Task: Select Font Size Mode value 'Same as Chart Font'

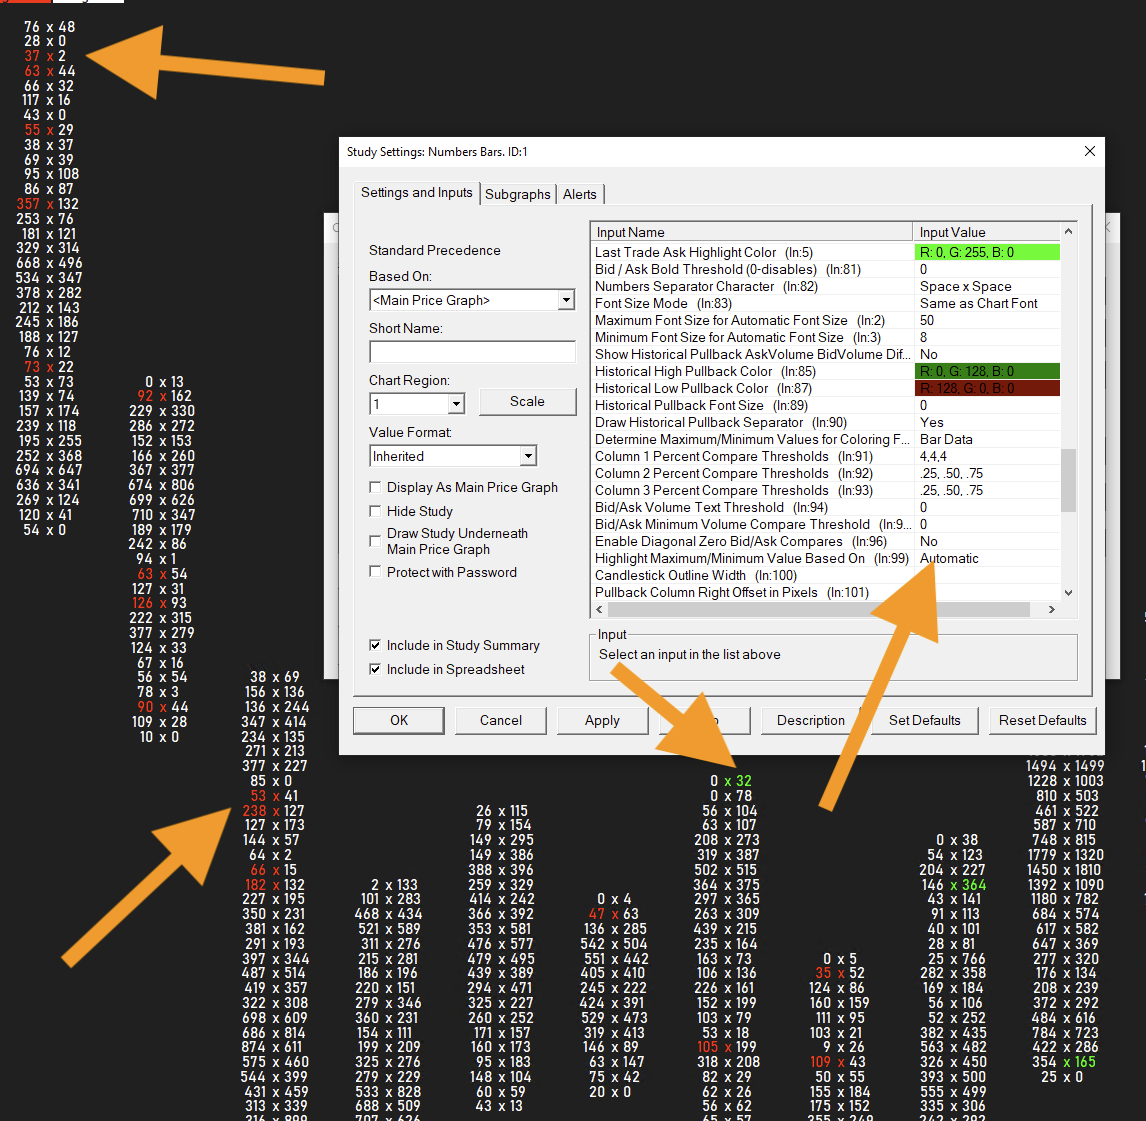Action: click(979, 303)
